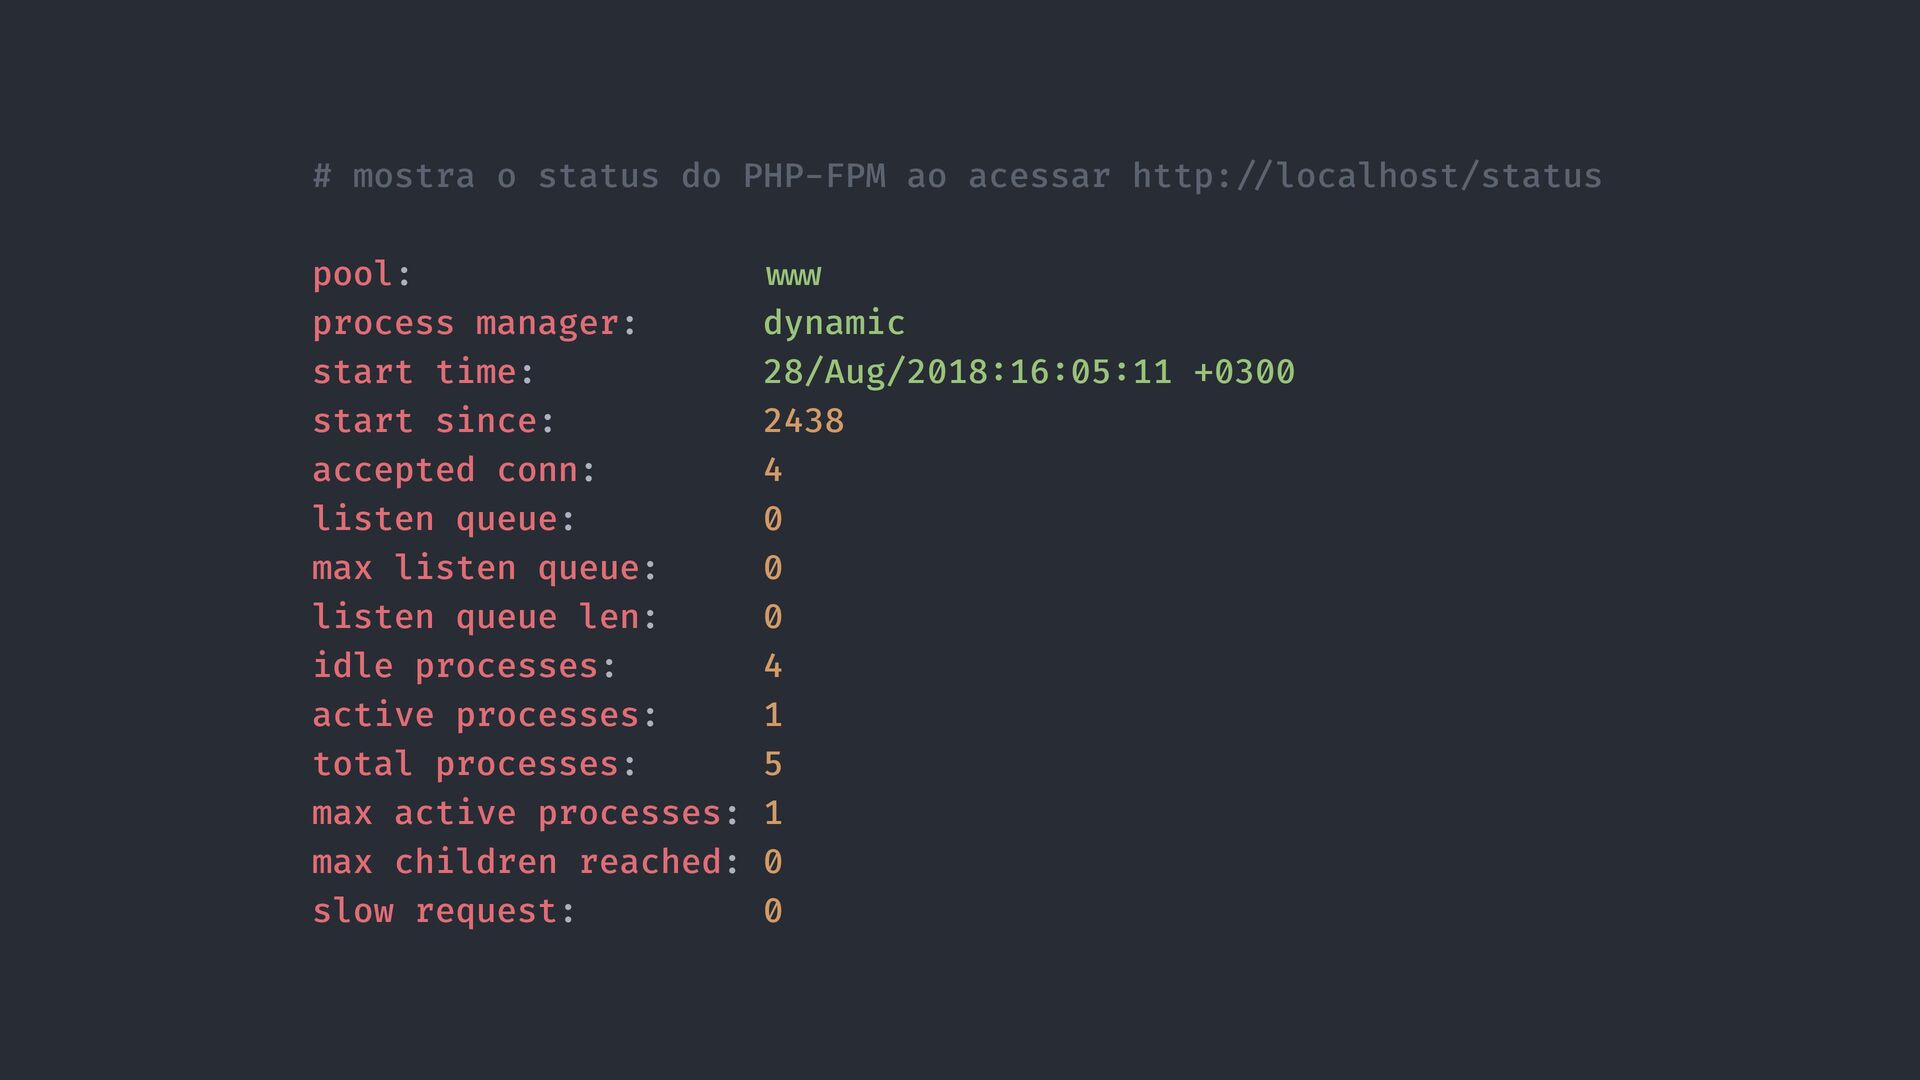This screenshot has height=1080, width=1920.
Task: Click the idle processes value 4
Action: click(x=773, y=666)
